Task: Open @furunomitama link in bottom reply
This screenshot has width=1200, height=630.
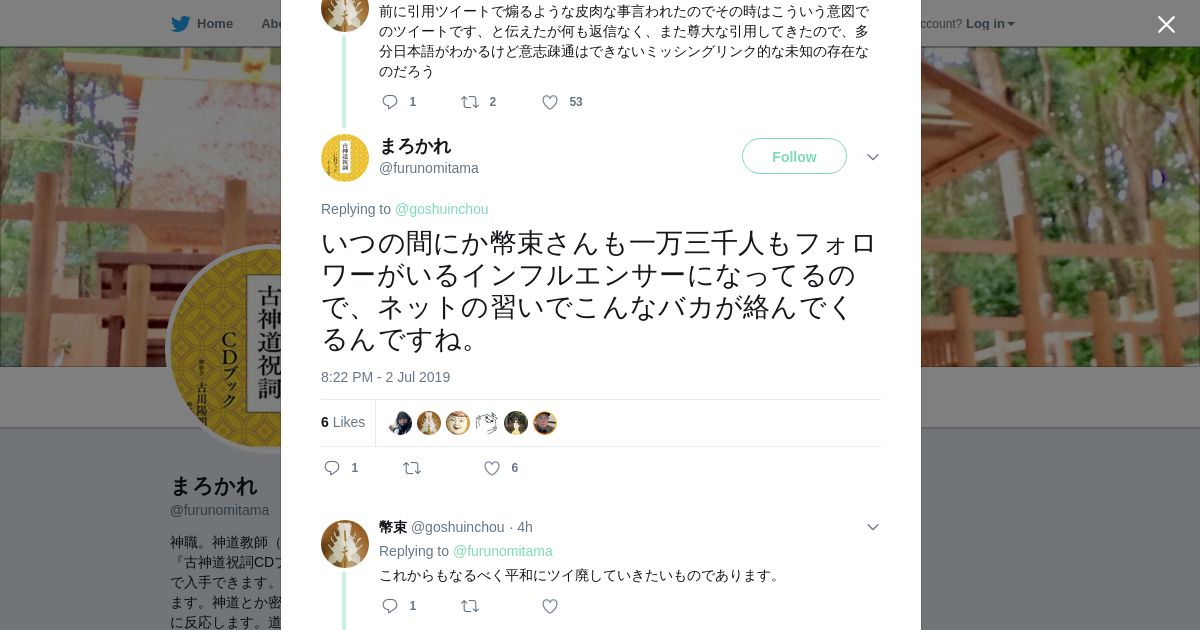Action: click(502, 551)
